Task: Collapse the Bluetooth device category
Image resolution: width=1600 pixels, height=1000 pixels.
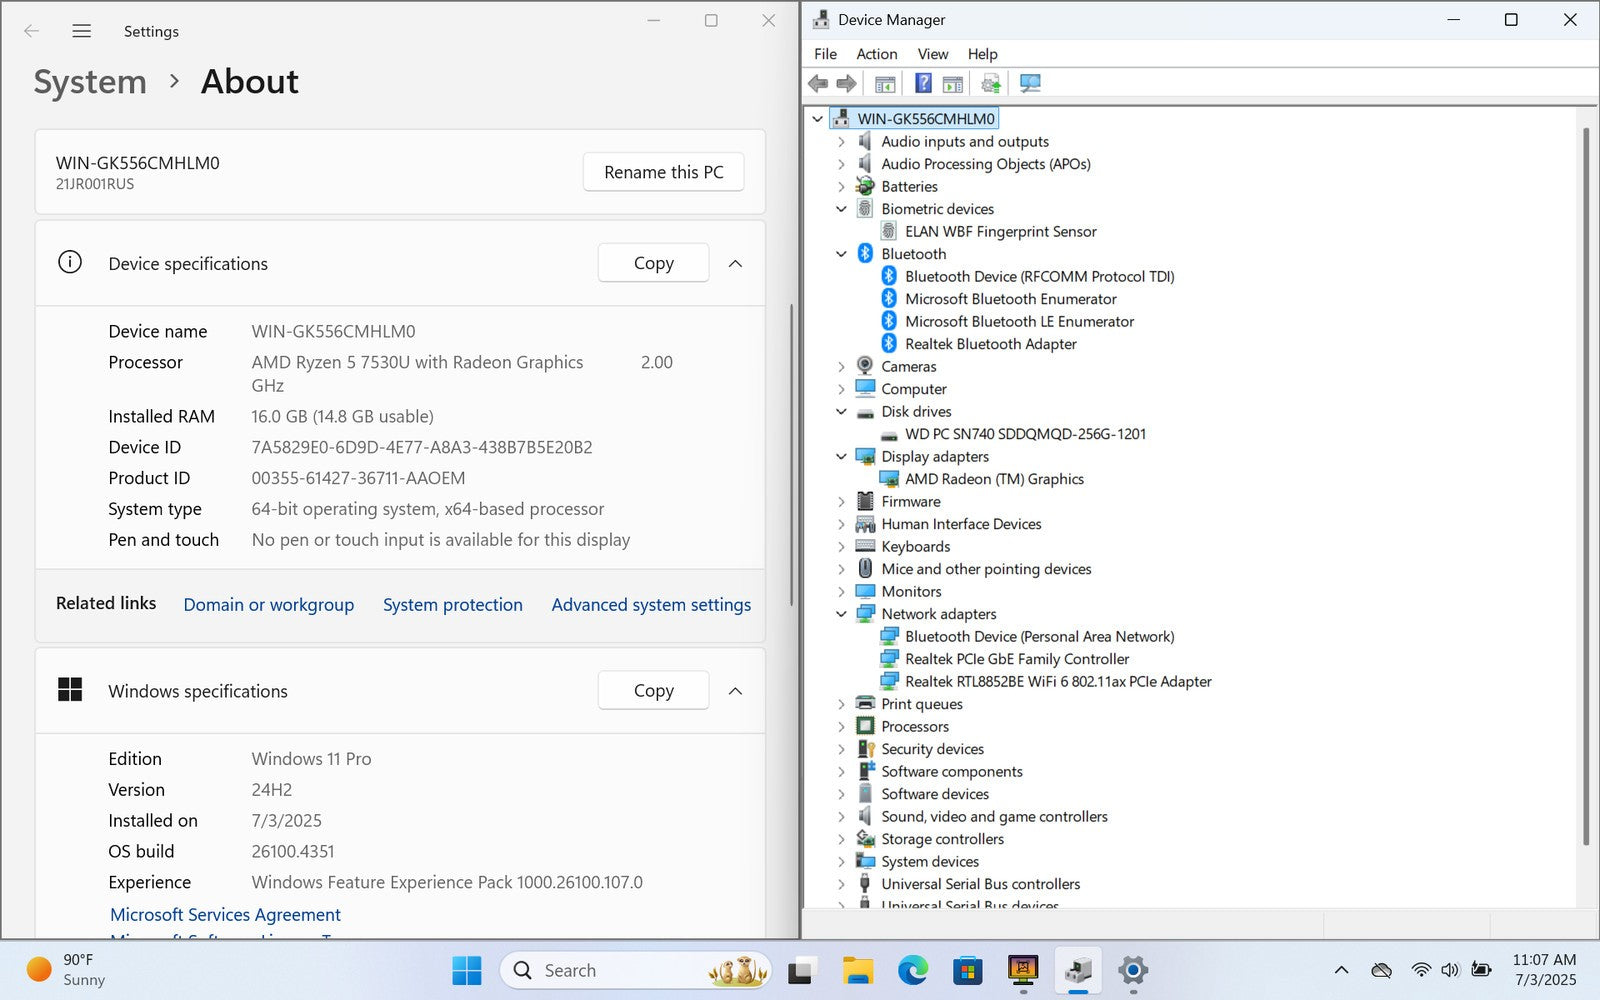Action: [x=841, y=254]
